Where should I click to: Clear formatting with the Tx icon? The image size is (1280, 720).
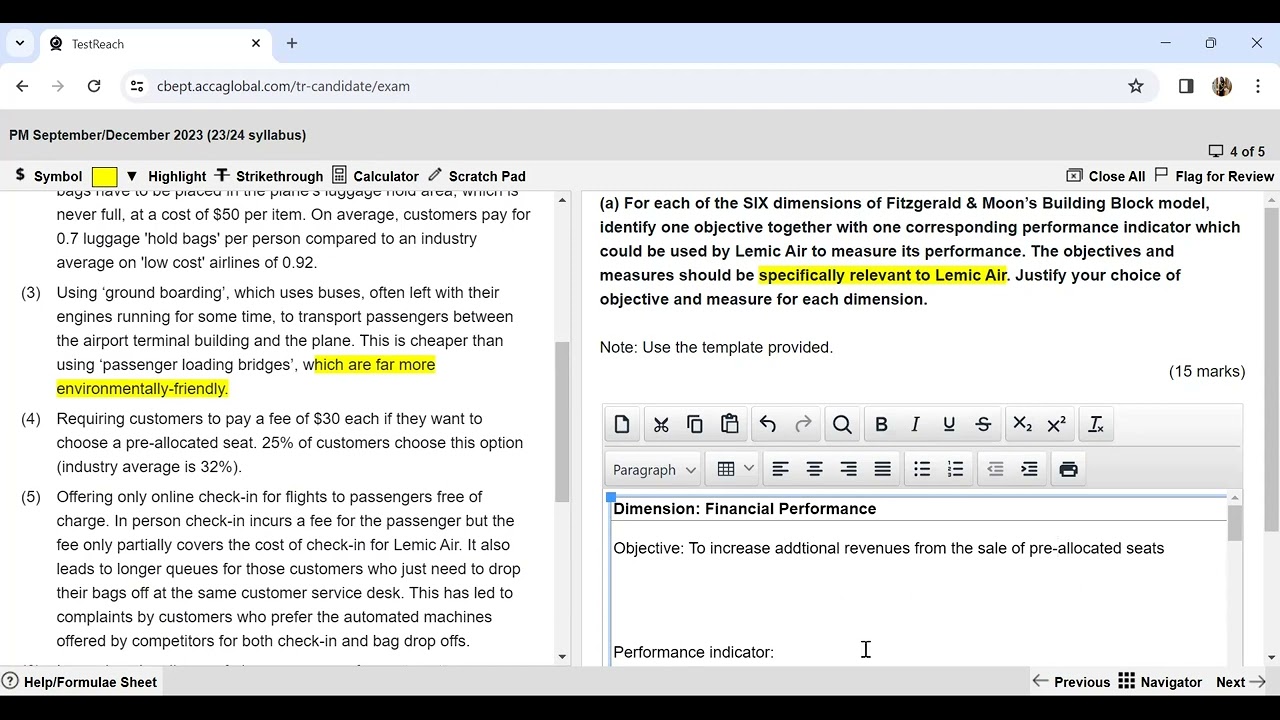[x=1095, y=424]
